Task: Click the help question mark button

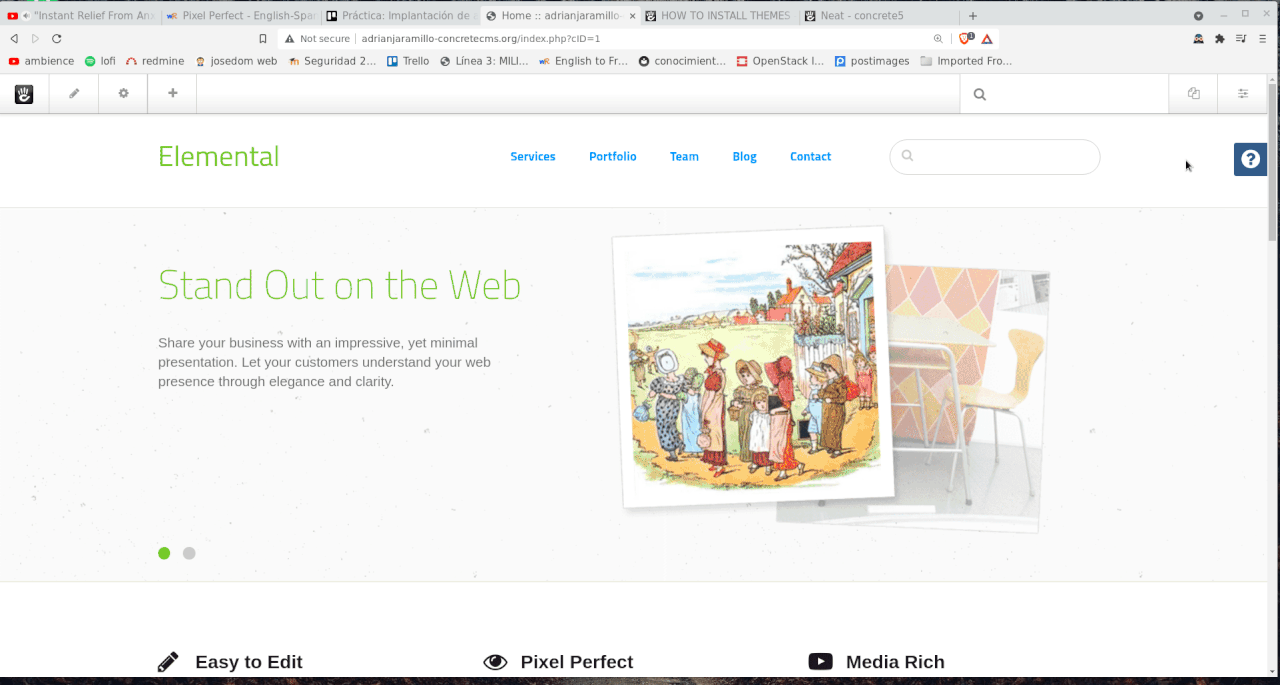Action: 1250,159
